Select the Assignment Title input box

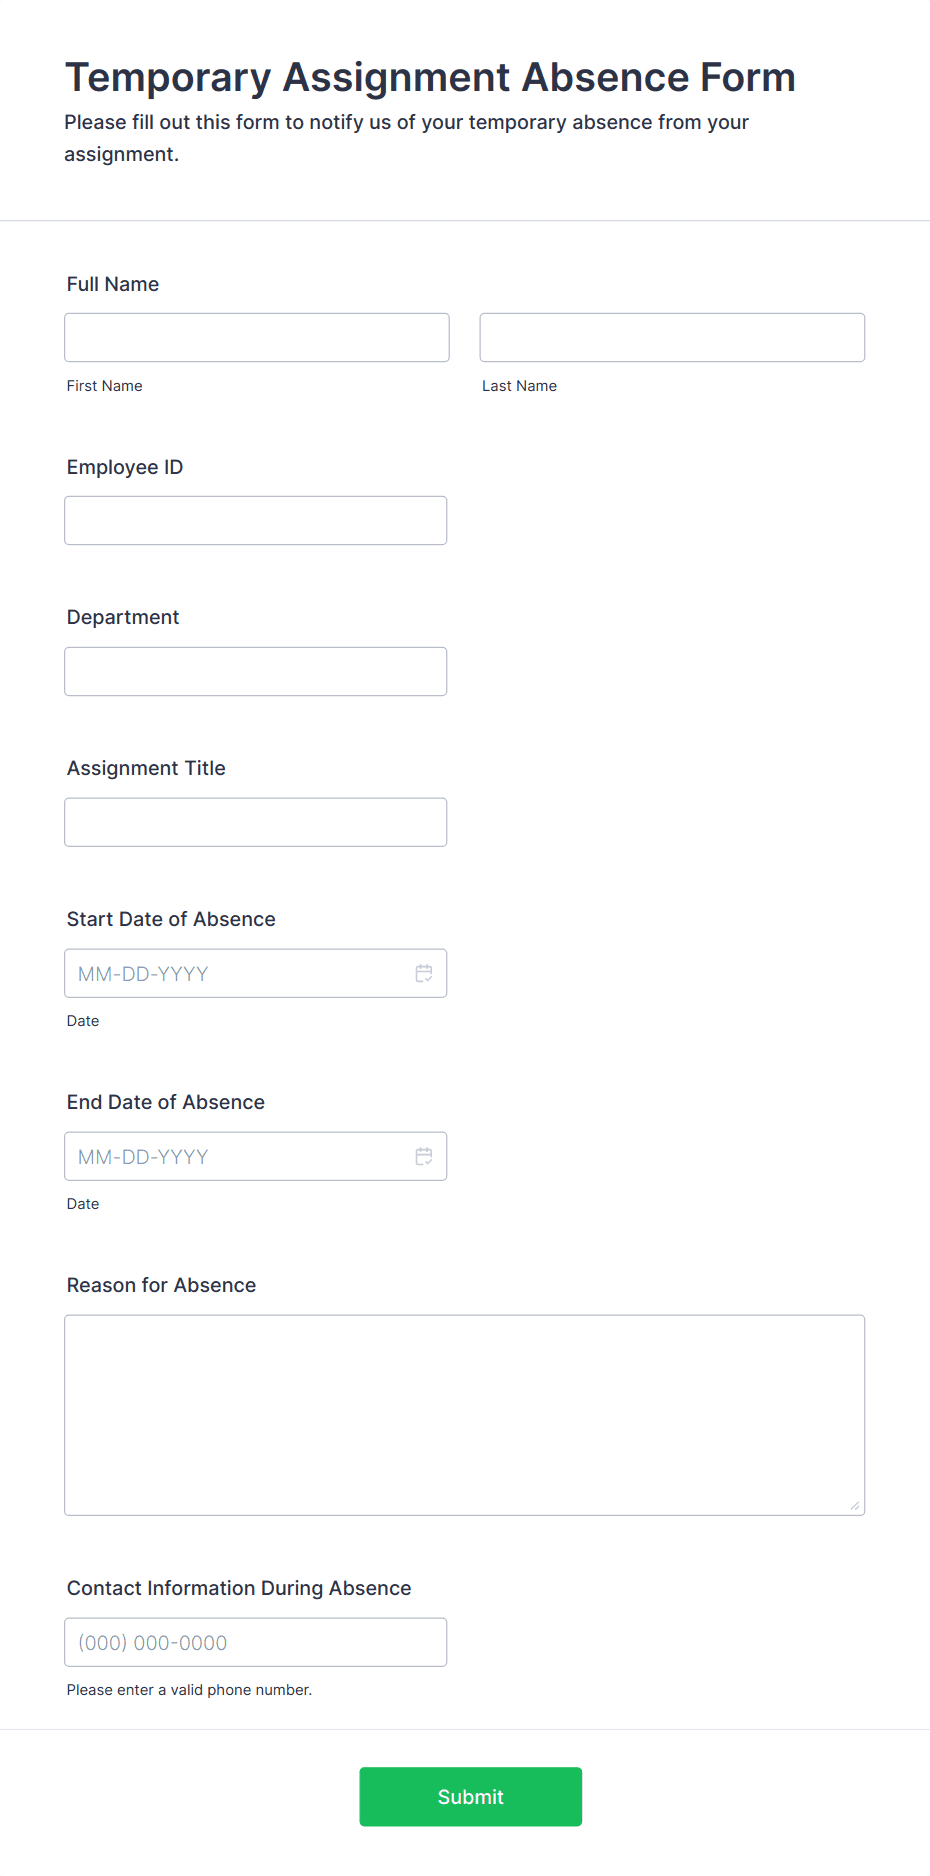pyautogui.click(x=255, y=821)
